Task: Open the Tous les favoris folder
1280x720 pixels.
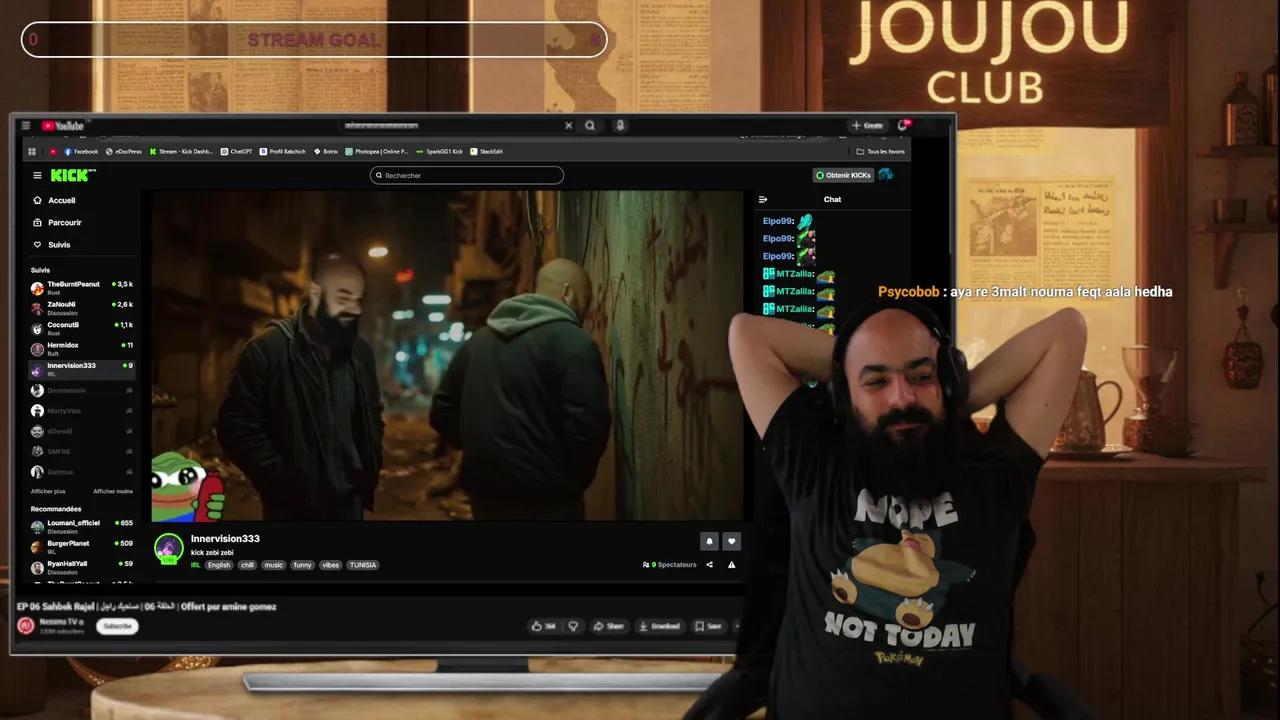Action: pyautogui.click(x=881, y=152)
